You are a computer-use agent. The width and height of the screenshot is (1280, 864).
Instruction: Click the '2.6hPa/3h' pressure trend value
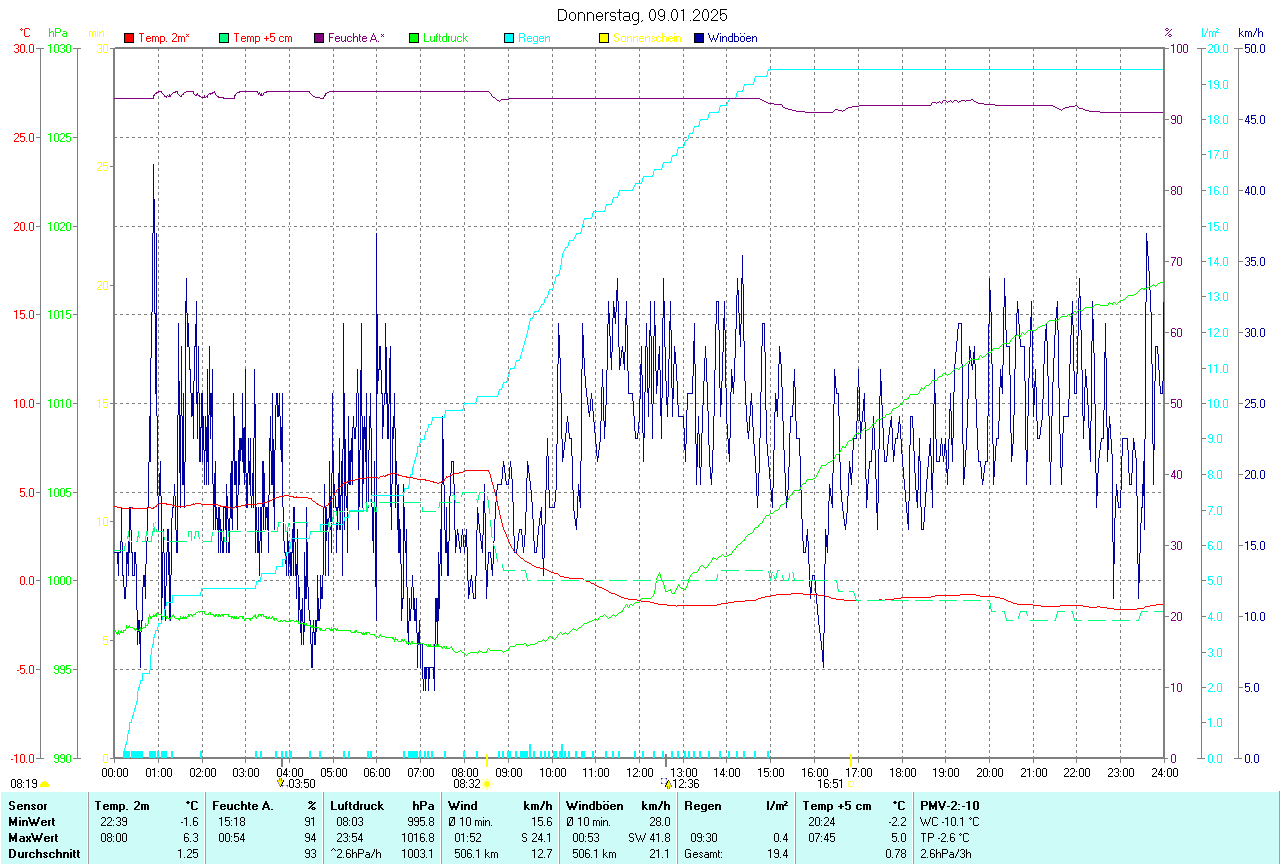(946, 854)
